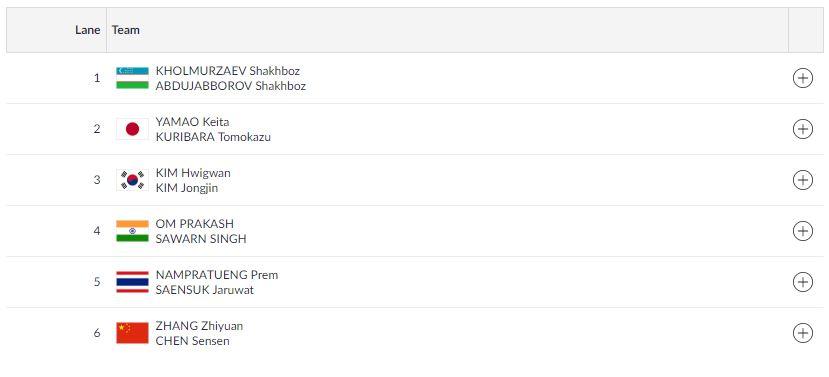This screenshot has width=829, height=377.
Task: Open plus icon for India team
Action: click(803, 231)
